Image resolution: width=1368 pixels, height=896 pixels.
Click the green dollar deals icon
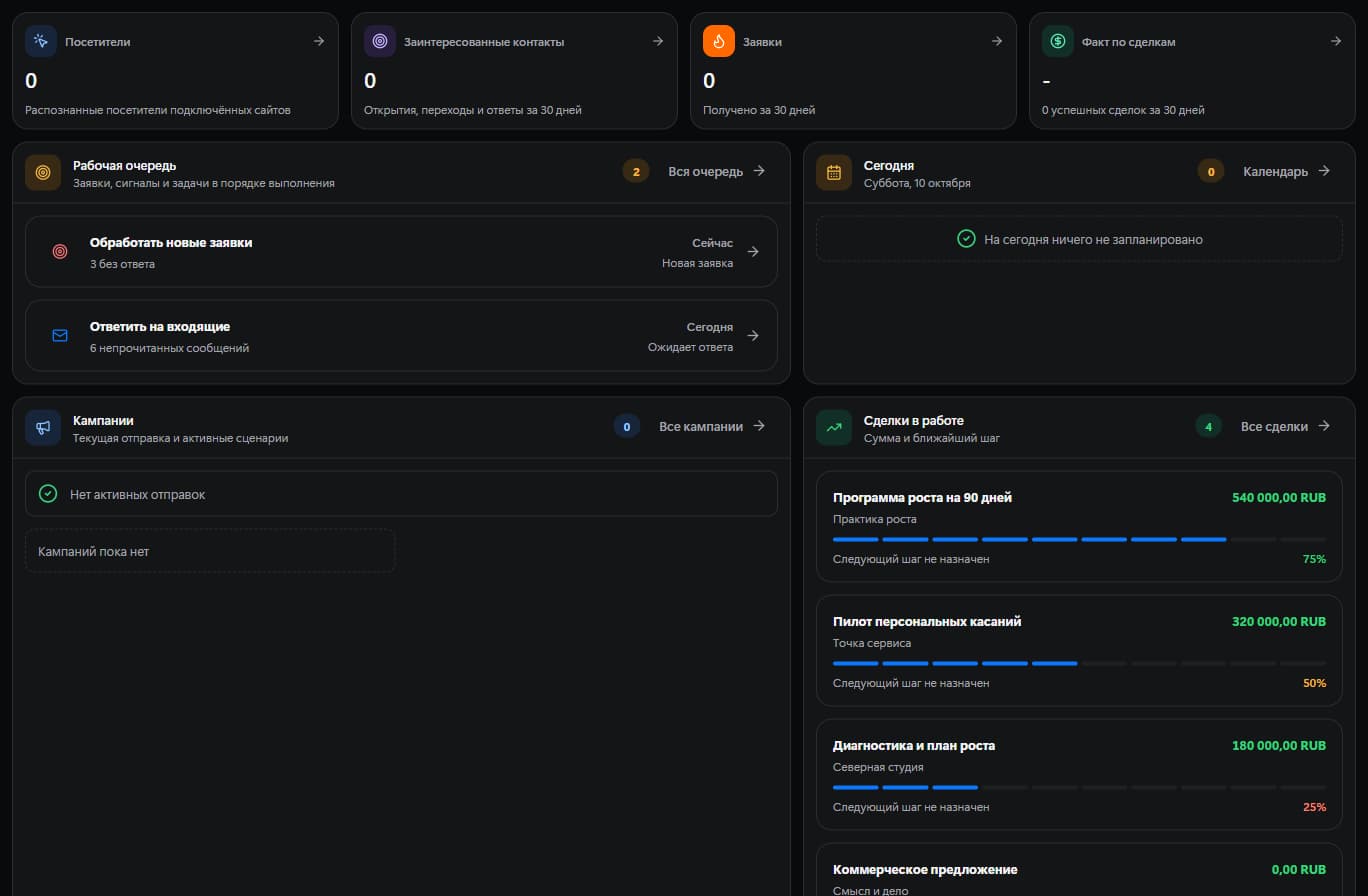click(x=1058, y=41)
